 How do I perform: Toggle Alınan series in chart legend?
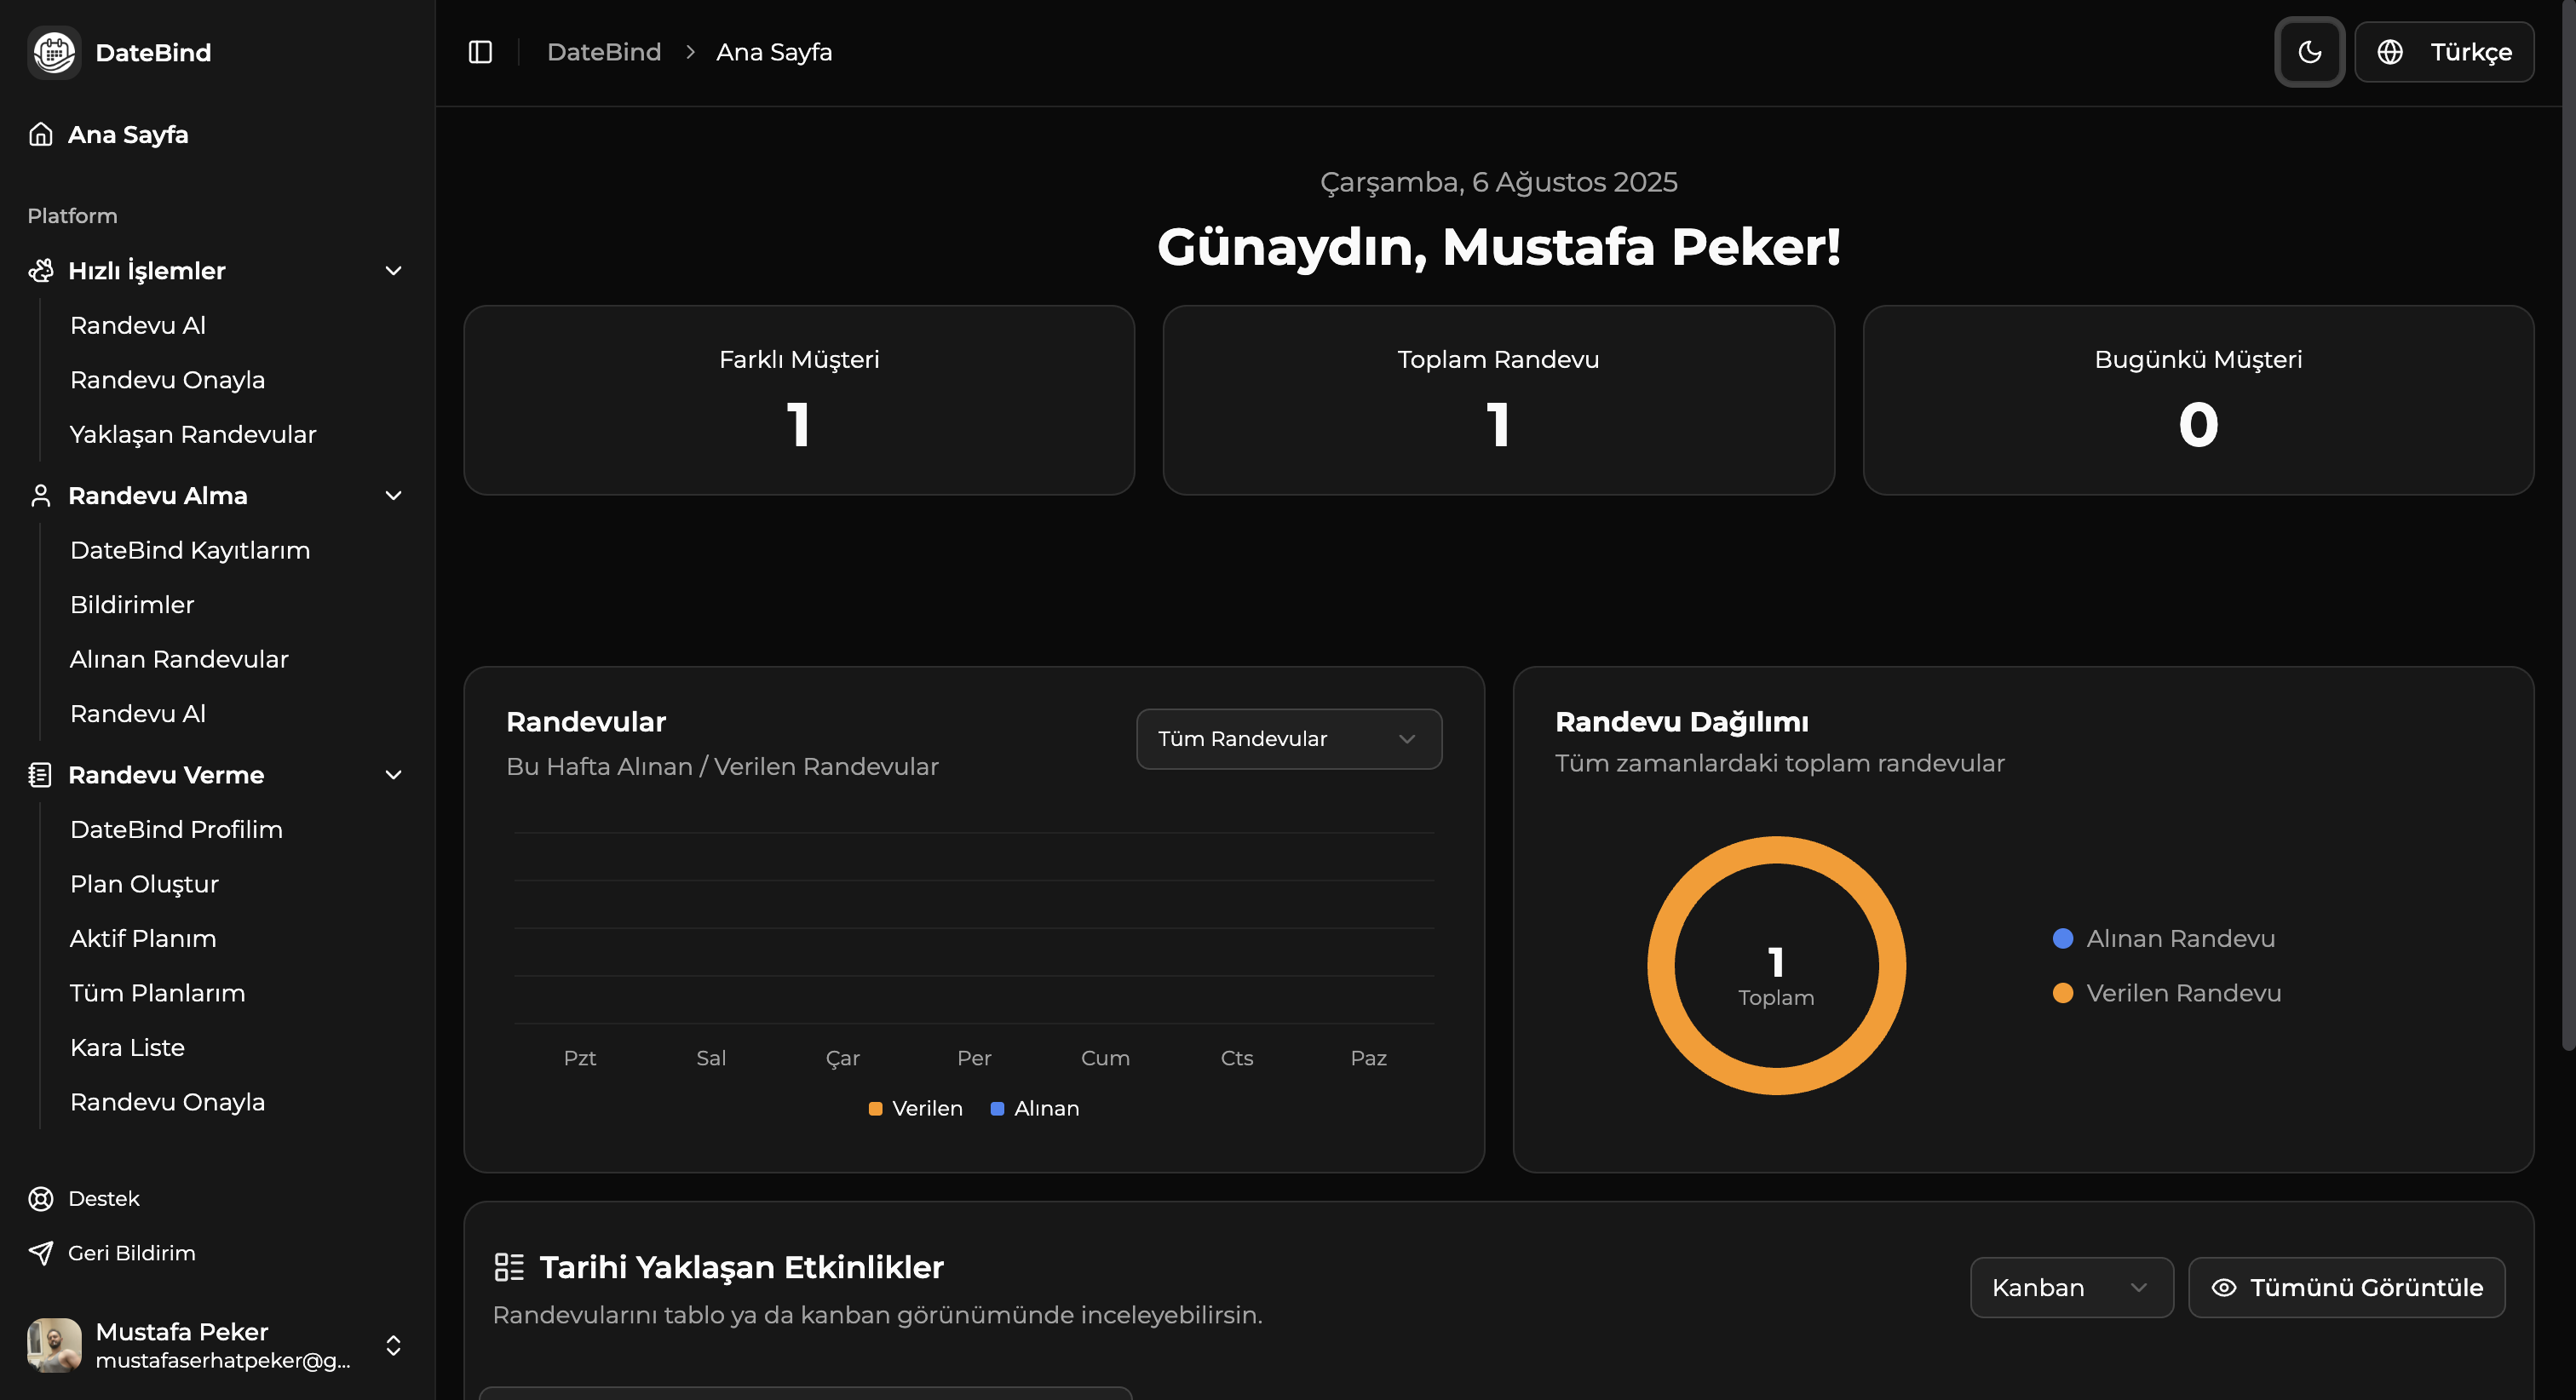click(x=1035, y=1108)
